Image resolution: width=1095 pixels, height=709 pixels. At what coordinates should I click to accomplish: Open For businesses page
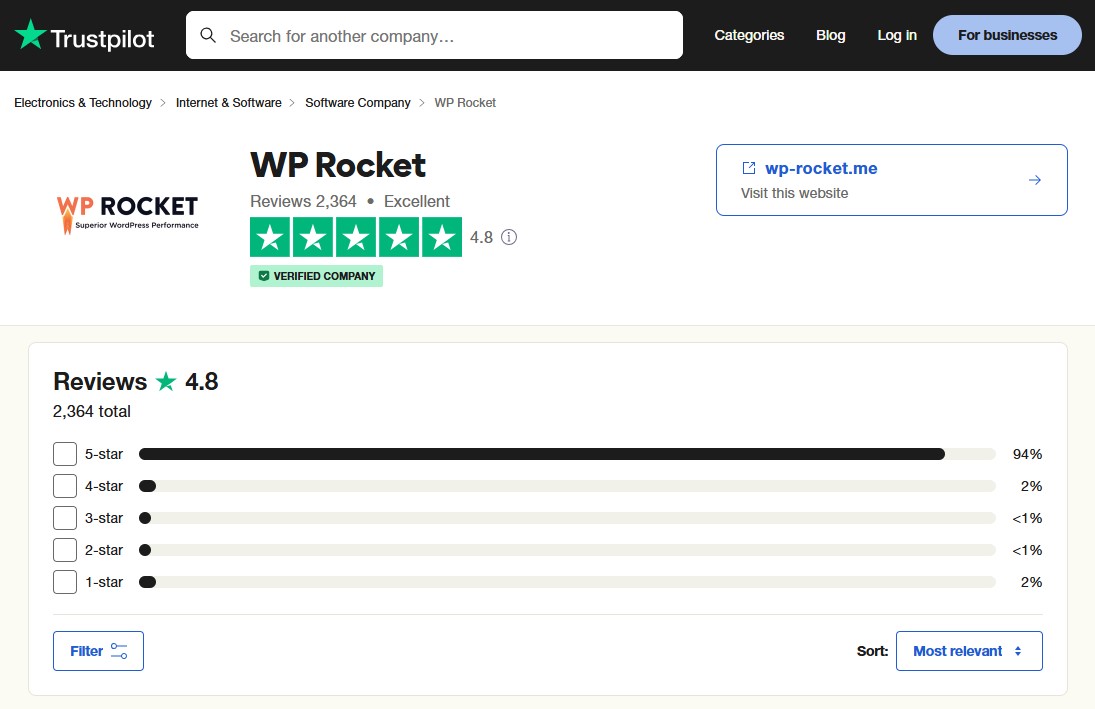pos(1007,35)
